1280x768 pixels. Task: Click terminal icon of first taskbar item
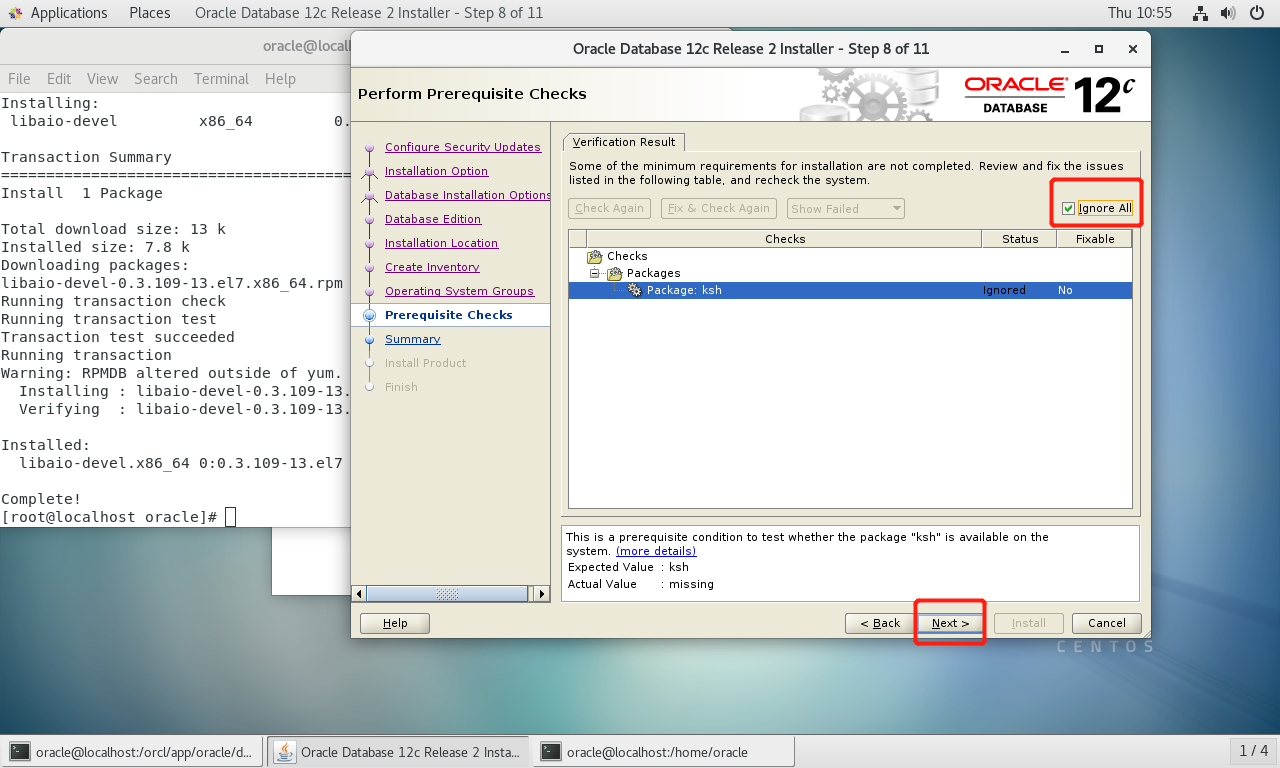[20, 752]
